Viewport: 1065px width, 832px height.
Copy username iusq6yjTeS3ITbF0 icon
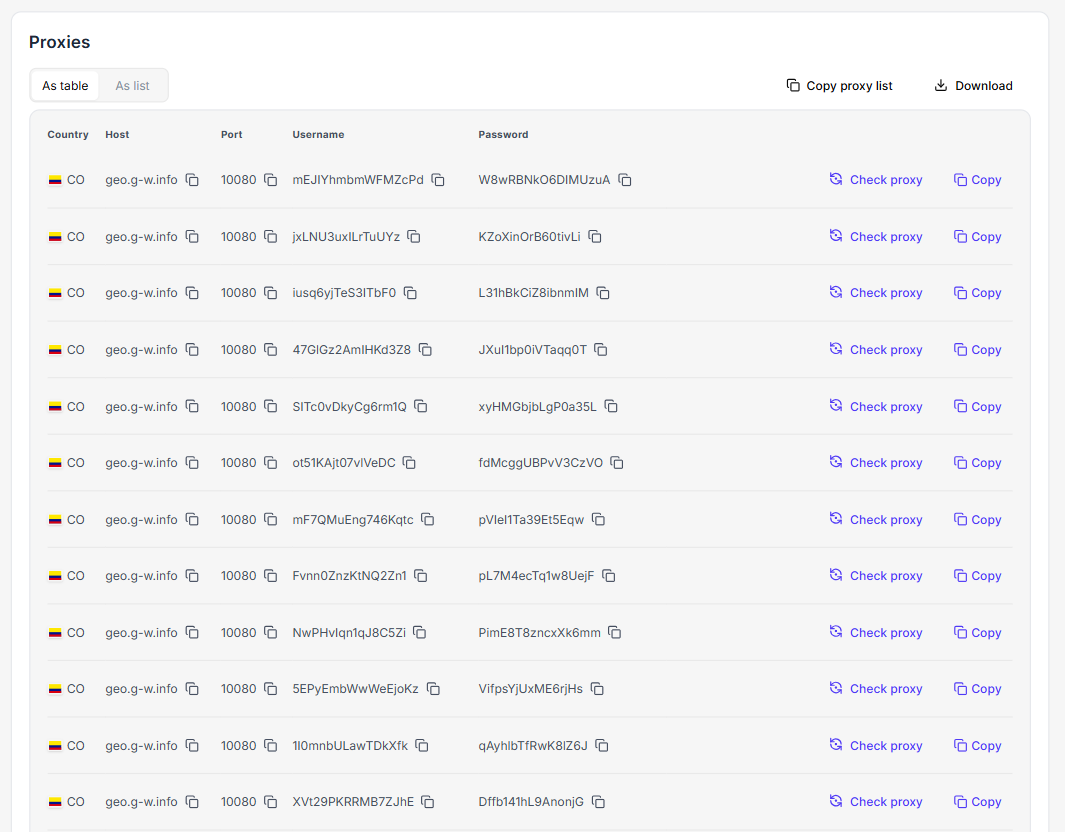click(410, 293)
